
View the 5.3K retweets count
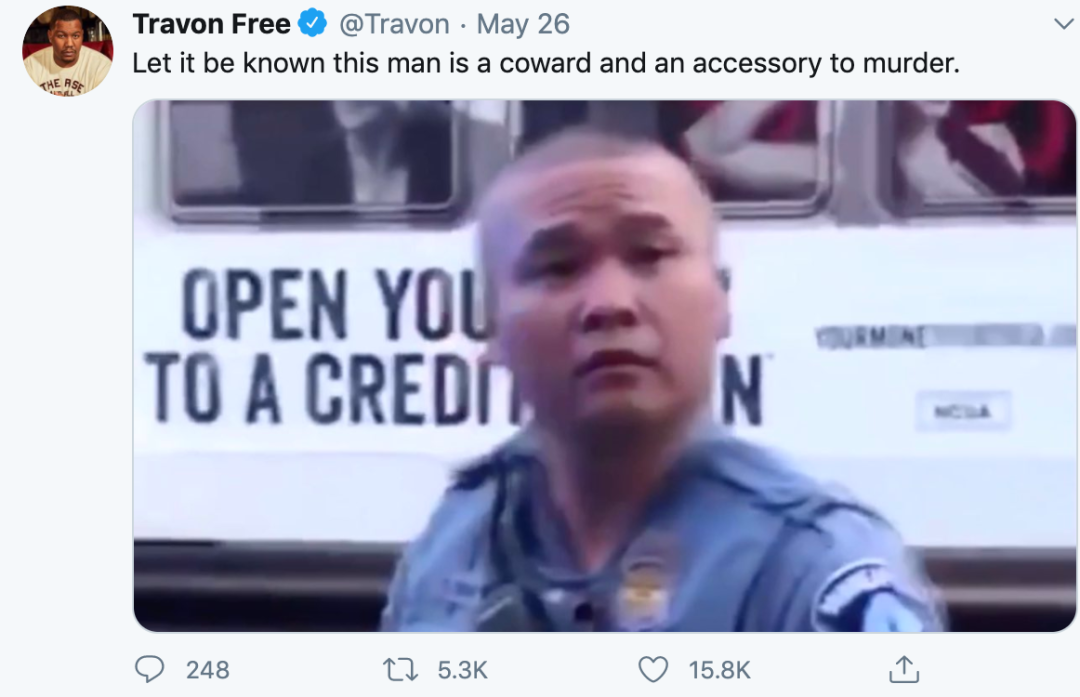pyautogui.click(x=462, y=669)
